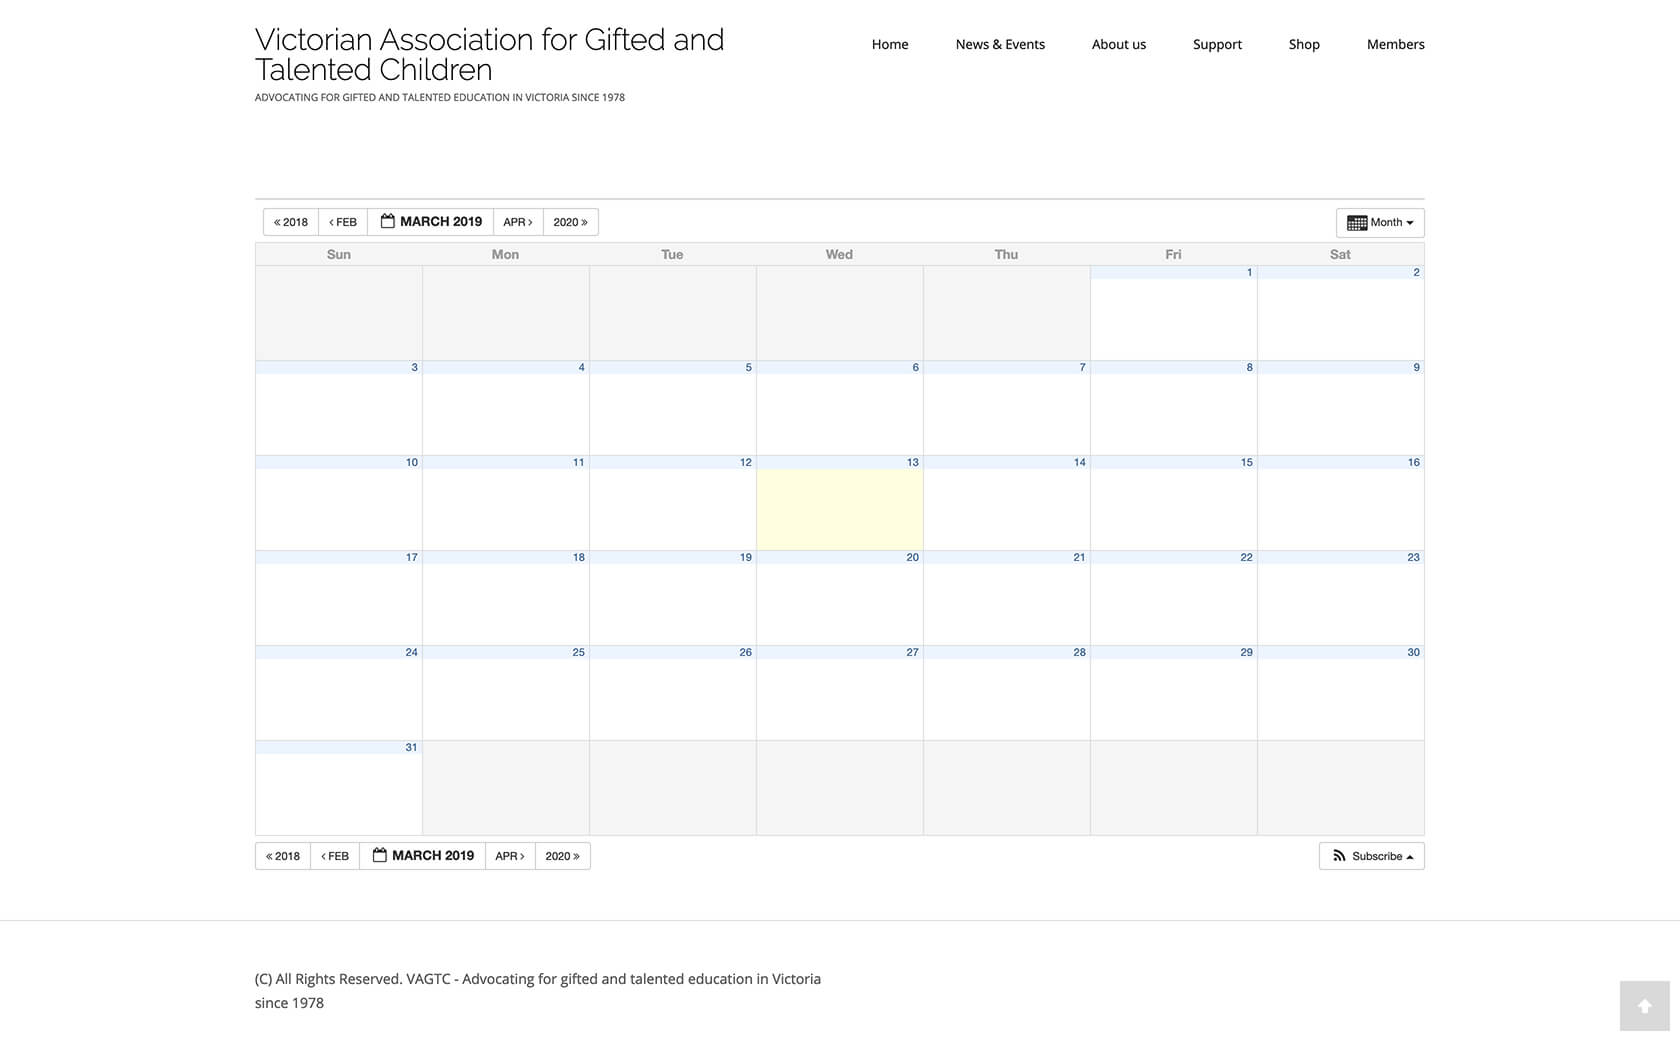1680x1055 pixels.
Task: Open the Support menu item
Action: click(x=1217, y=44)
